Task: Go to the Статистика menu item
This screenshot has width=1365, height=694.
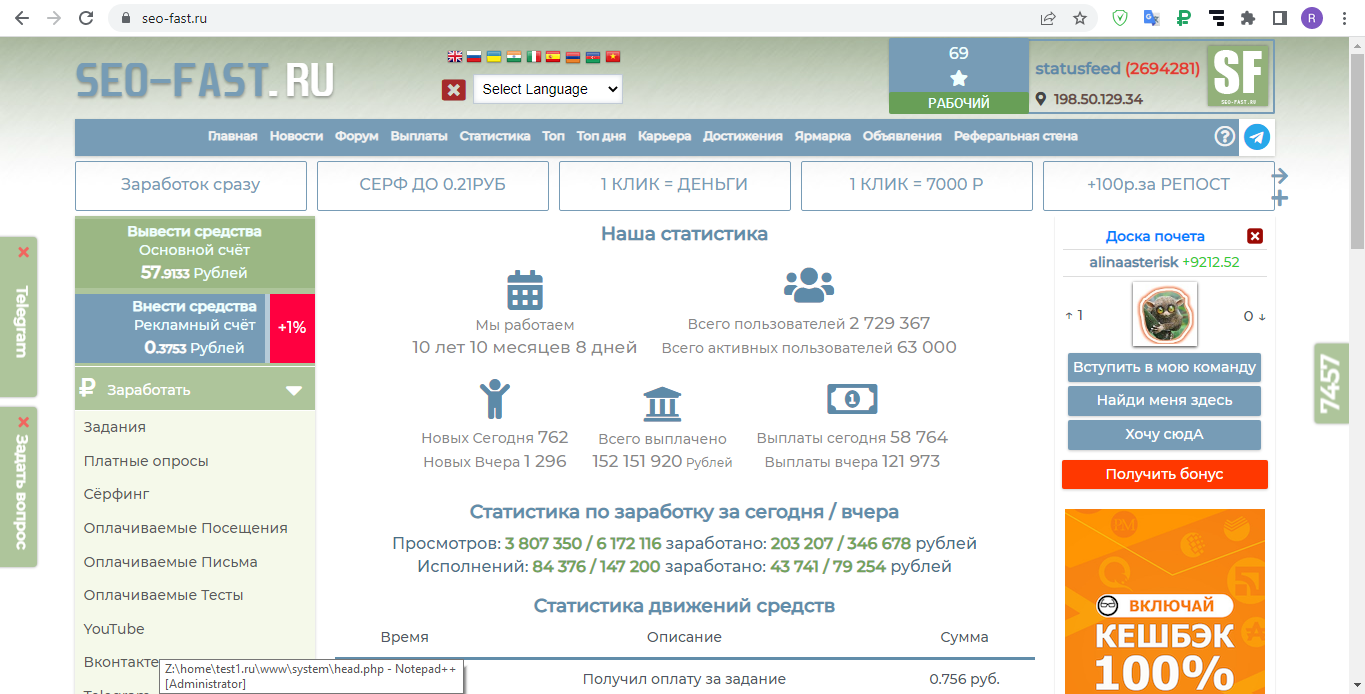Action: click(494, 136)
